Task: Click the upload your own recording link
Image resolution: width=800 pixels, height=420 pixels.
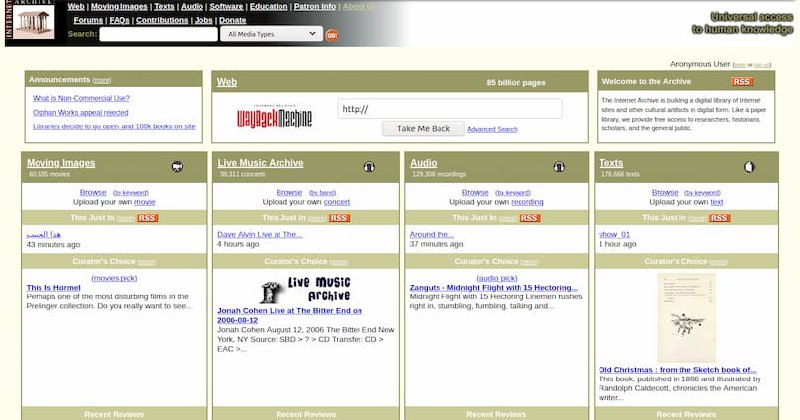Action: coord(527,202)
